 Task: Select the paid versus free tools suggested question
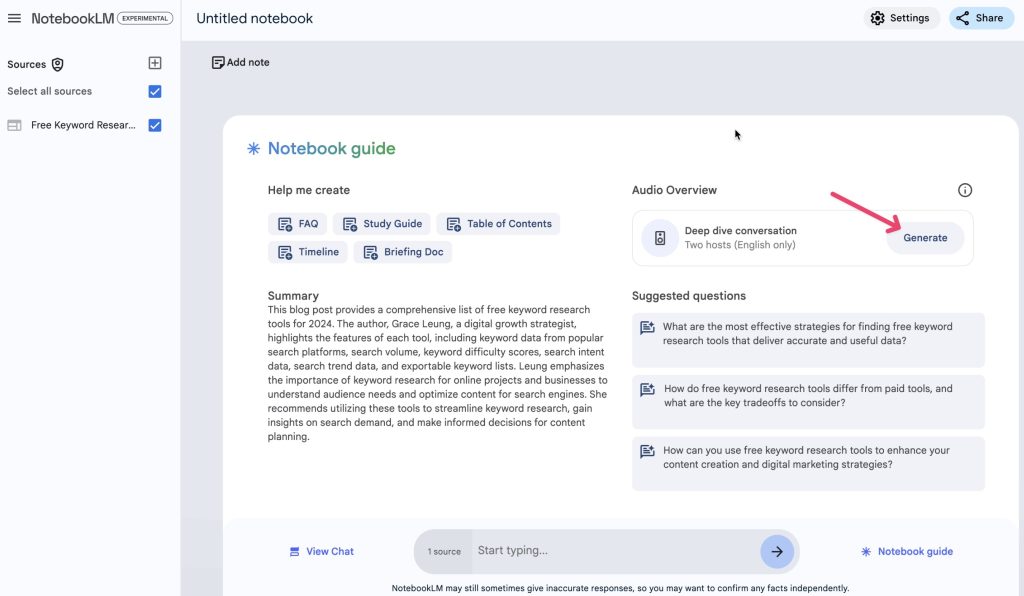tap(808, 396)
